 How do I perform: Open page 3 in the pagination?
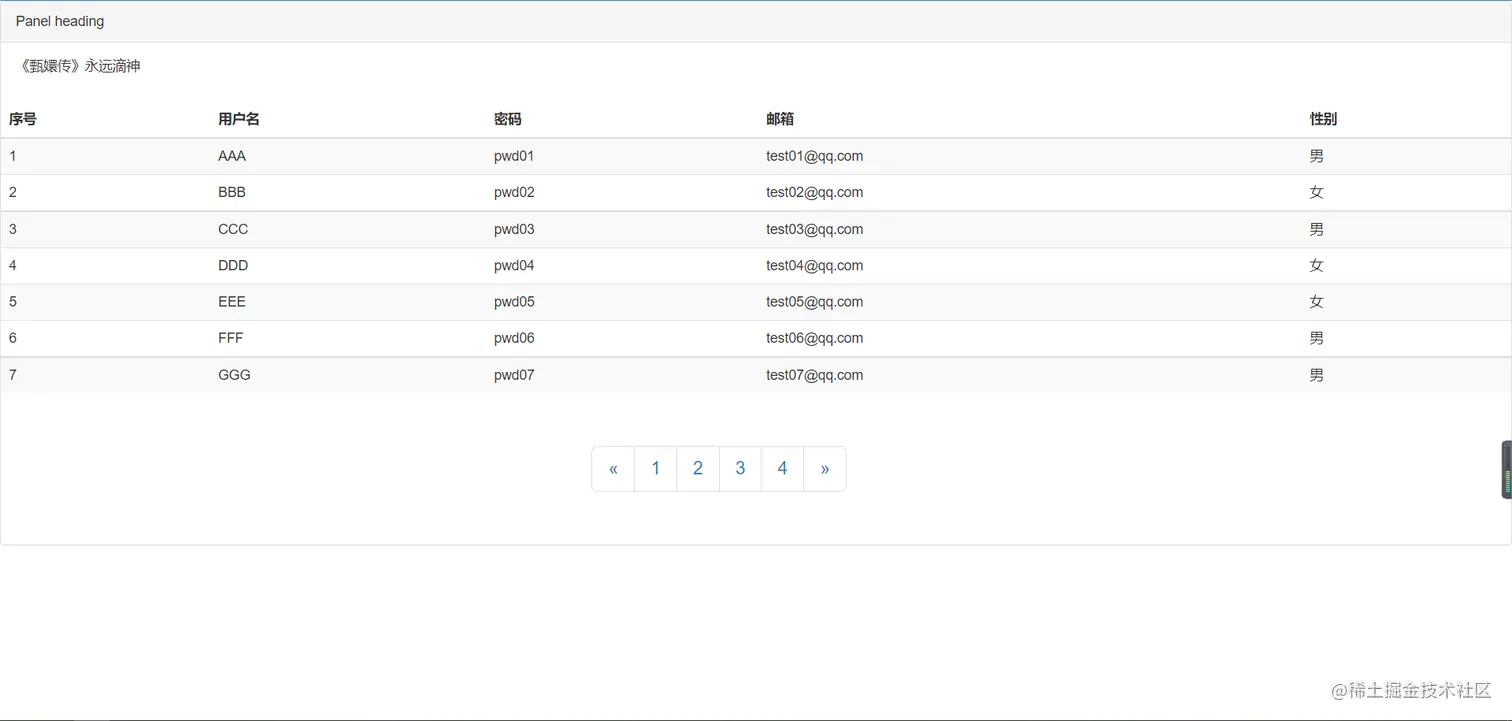pyautogui.click(x=740, y=469)
